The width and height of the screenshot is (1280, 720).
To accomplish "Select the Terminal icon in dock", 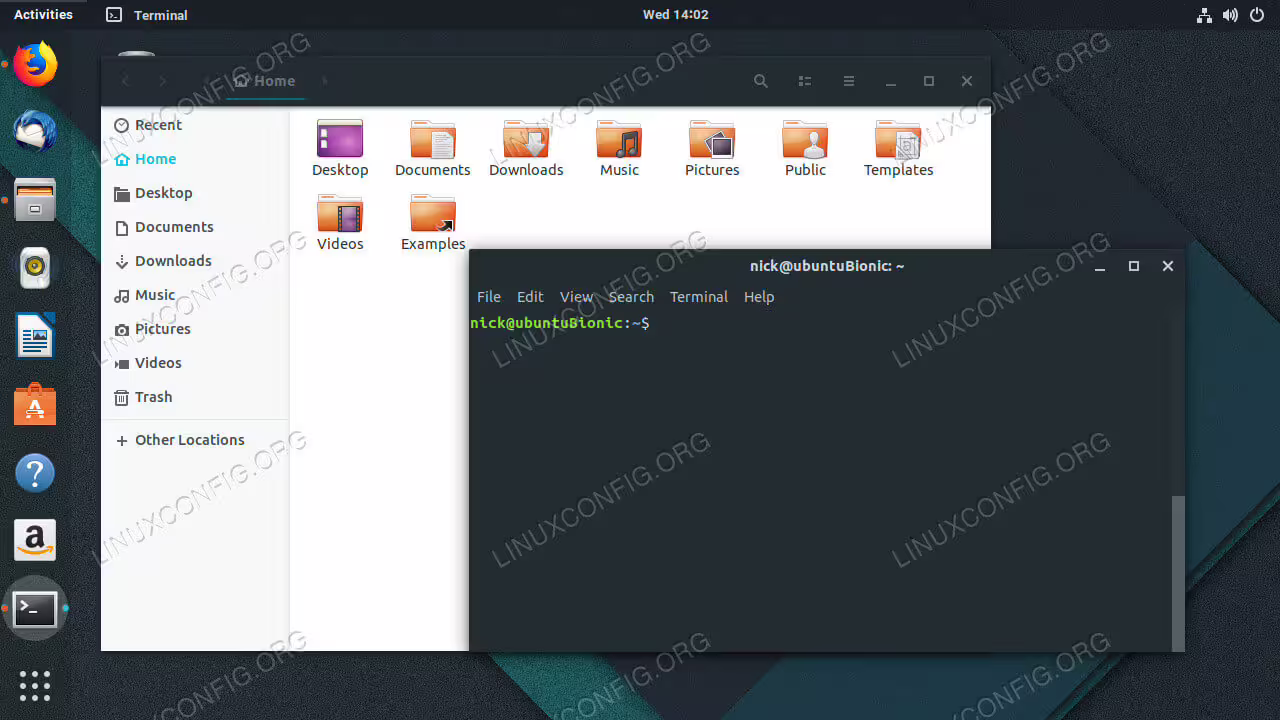I will (x=35, y=608).
